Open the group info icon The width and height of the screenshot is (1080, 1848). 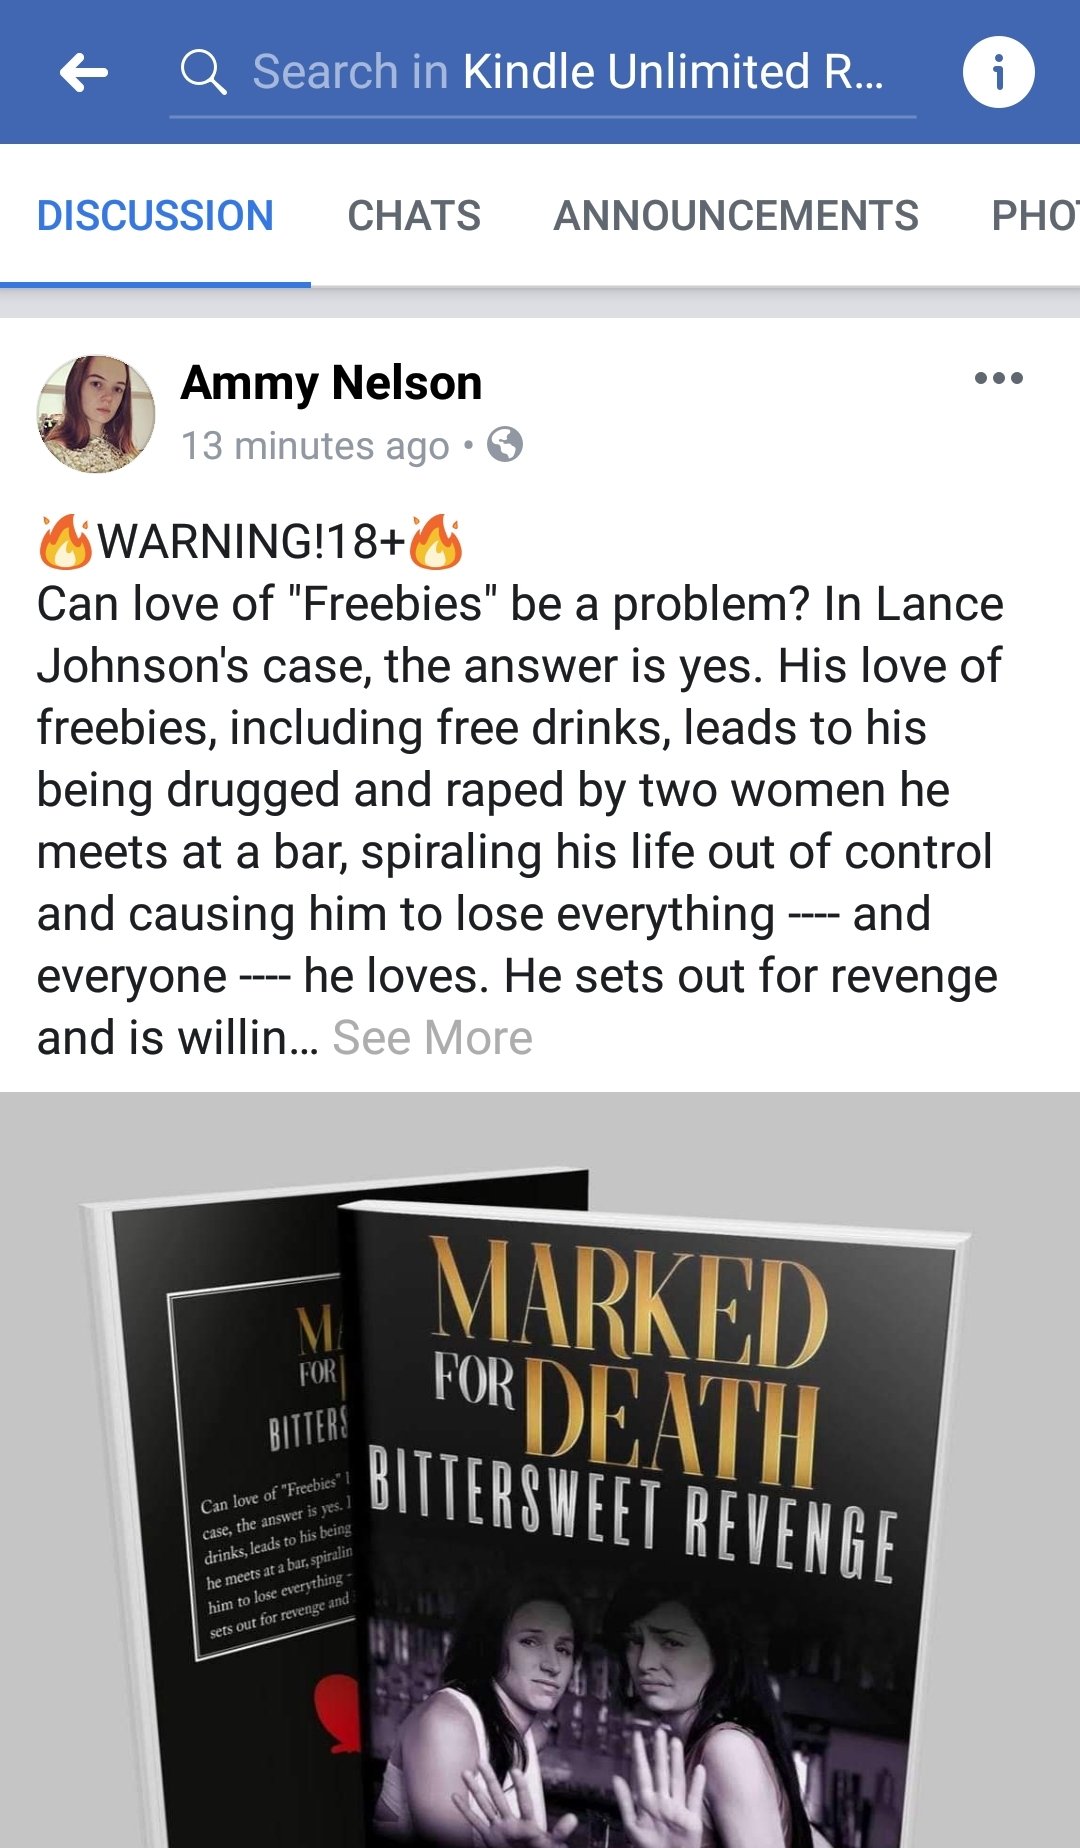pyautogui.click(x=998, y=72)
